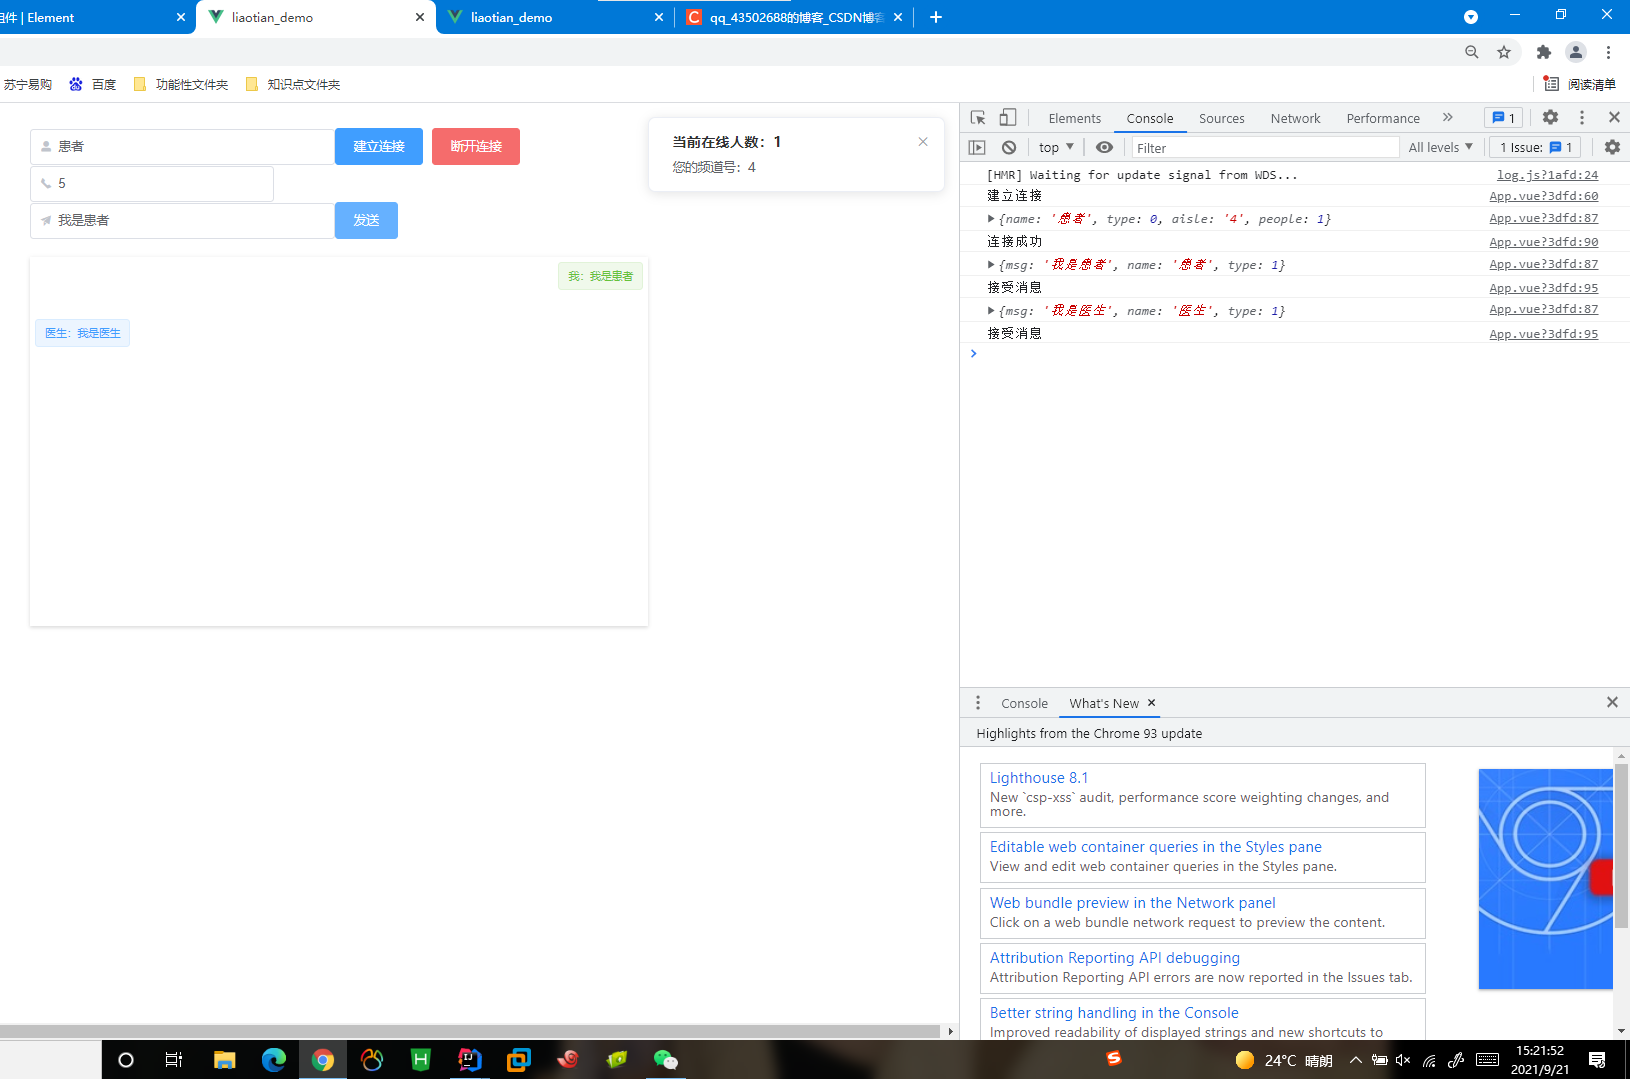Image resolution: width=1630 pixels, height=1079 pixels.
Task: Close the online count notification
Action: 923,142
